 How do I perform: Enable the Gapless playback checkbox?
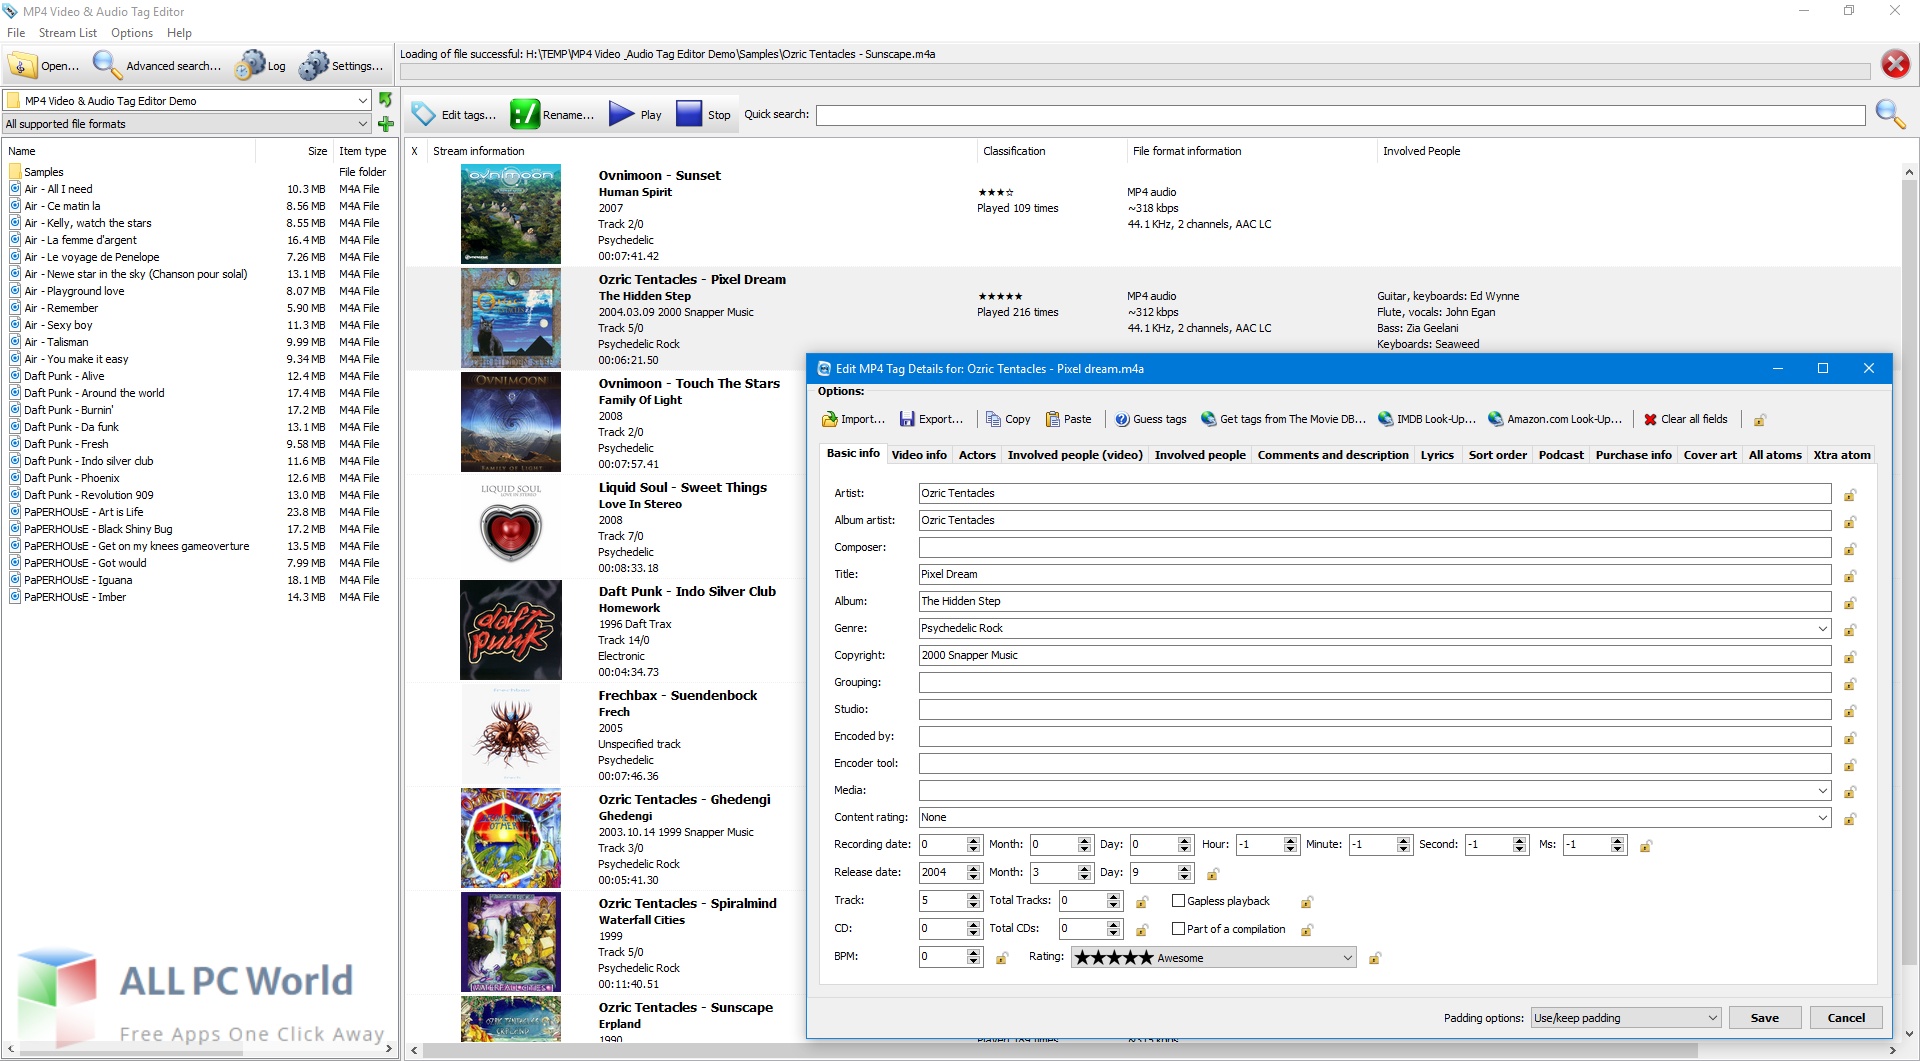click(1179, 901)
